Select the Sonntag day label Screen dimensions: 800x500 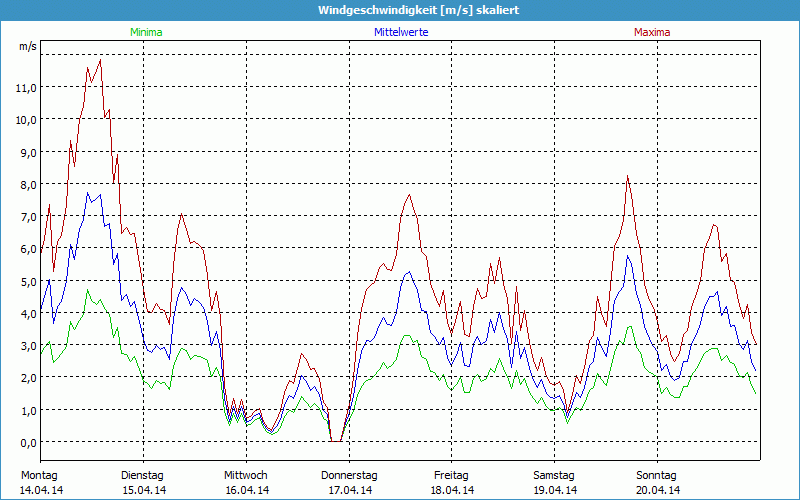coord(657,475)
